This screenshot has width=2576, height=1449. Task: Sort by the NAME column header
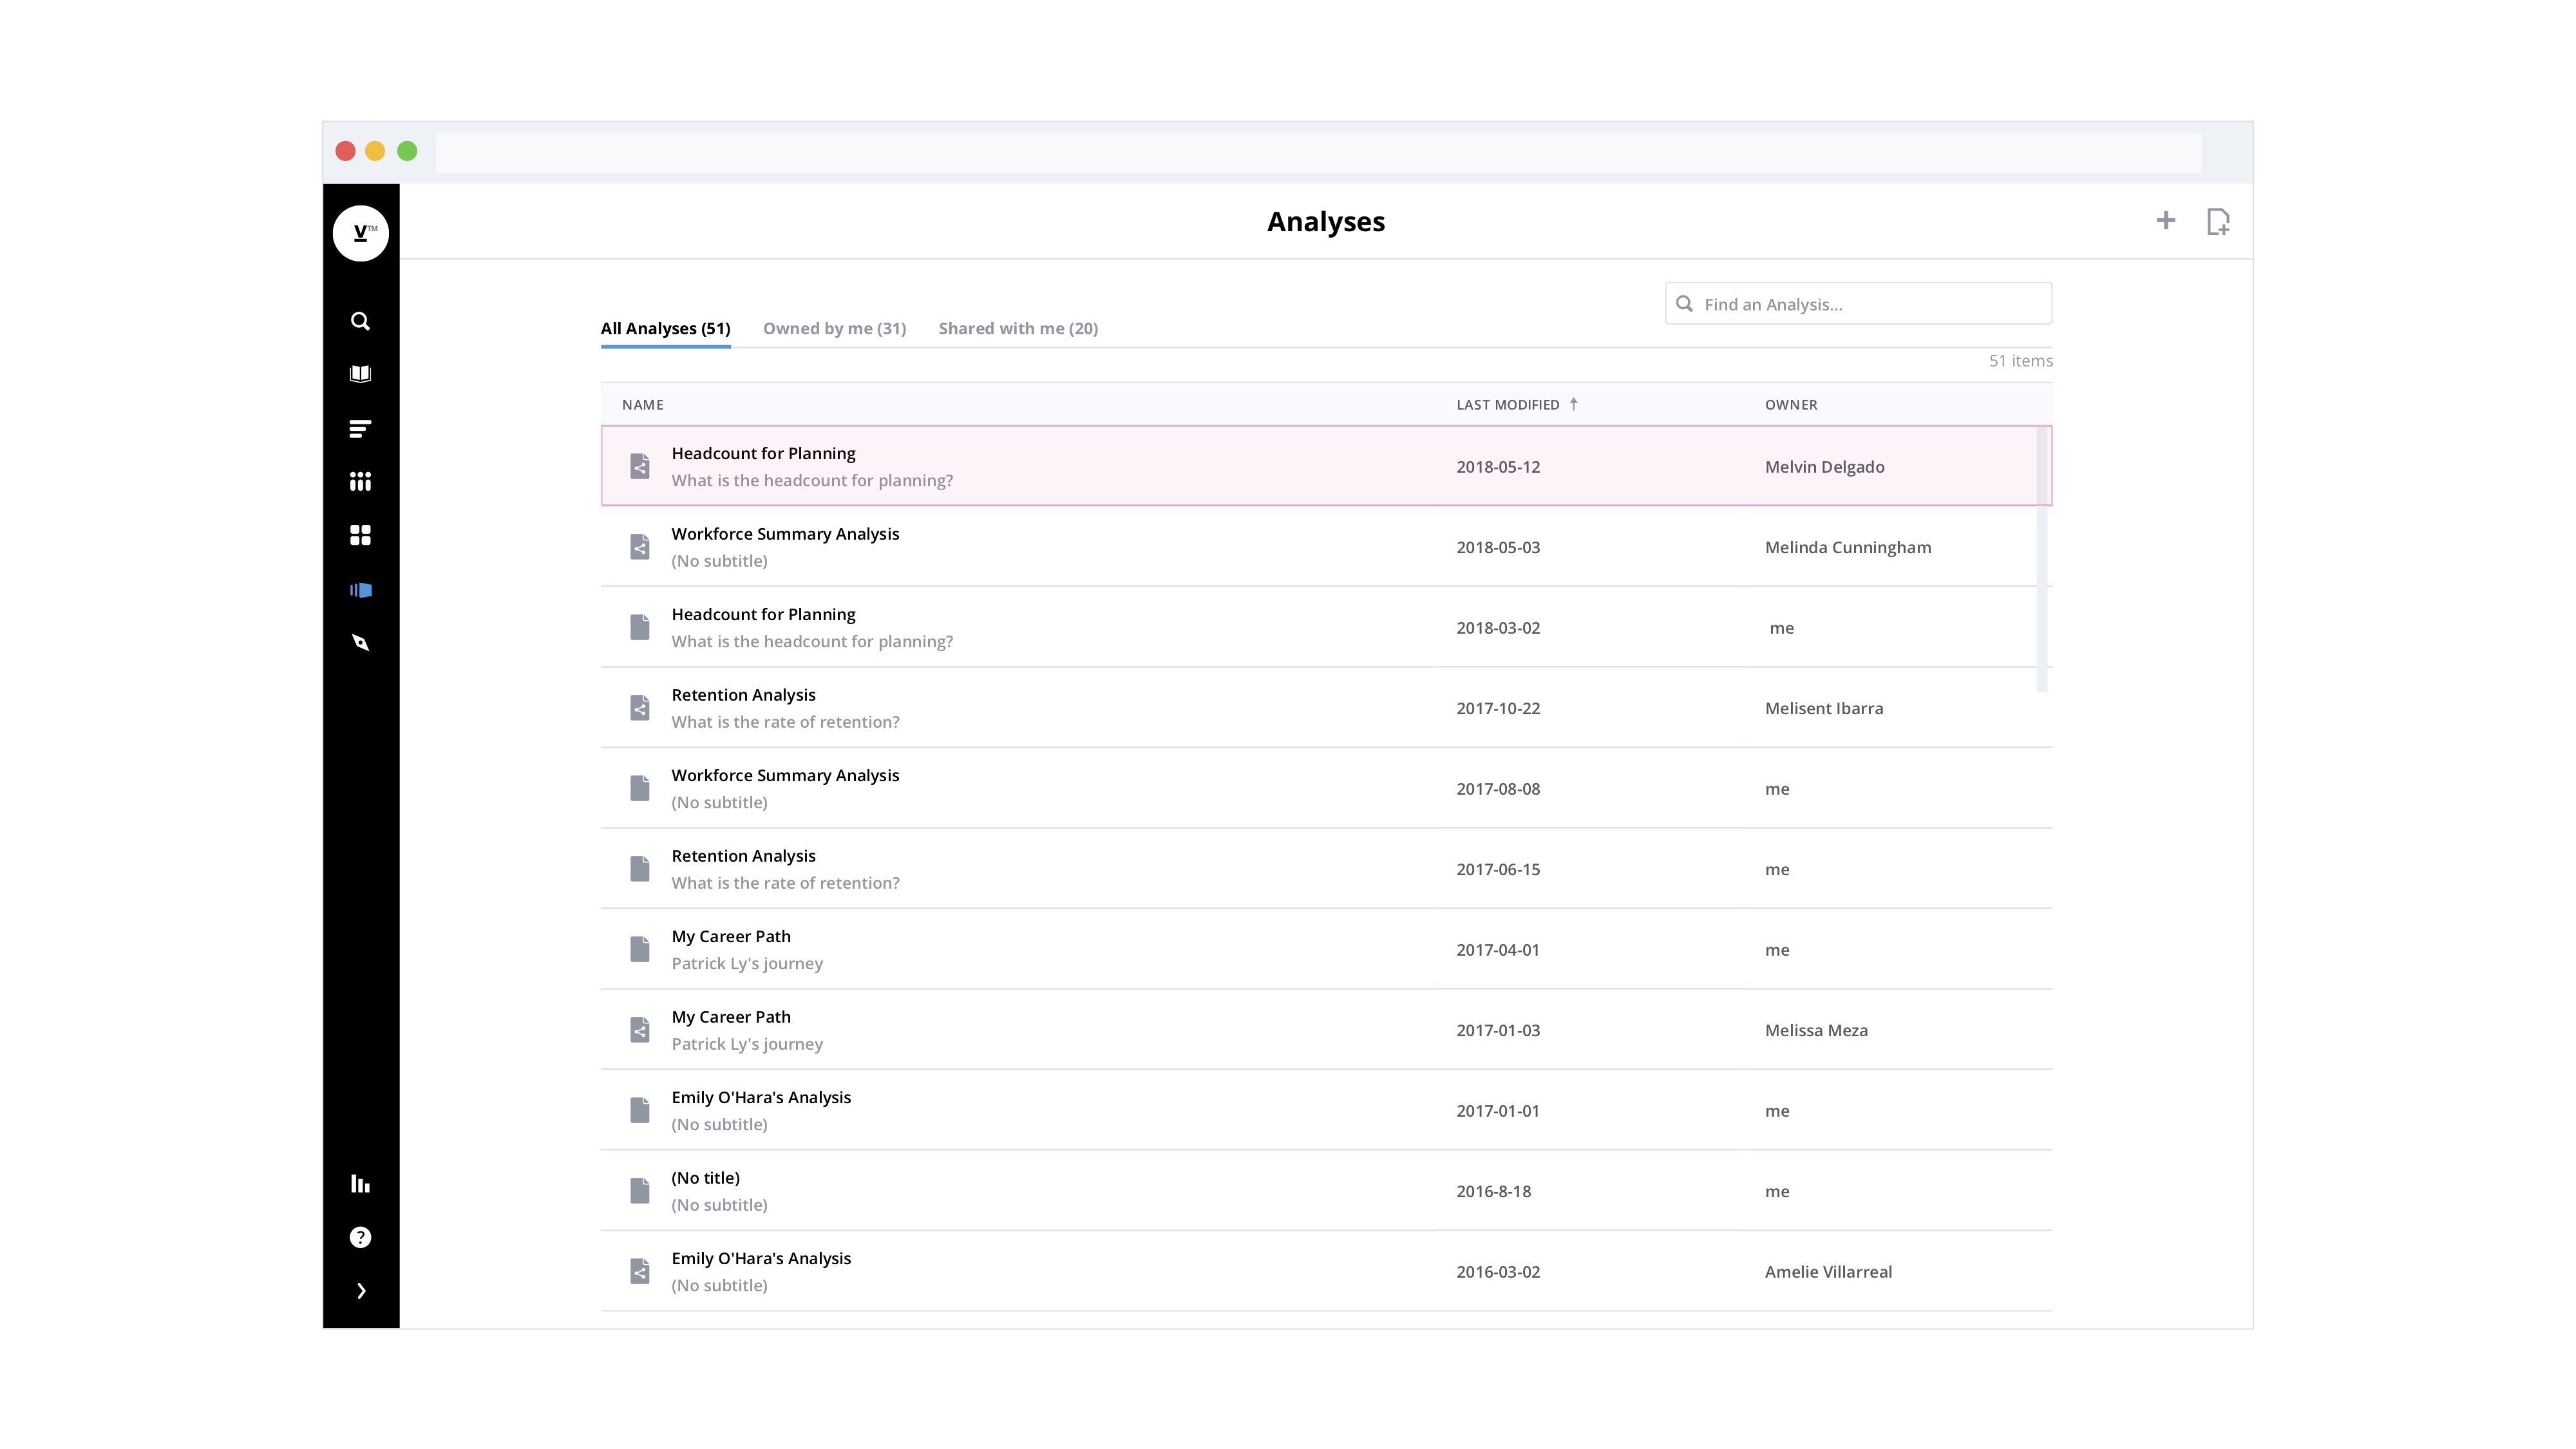point(643,405)
